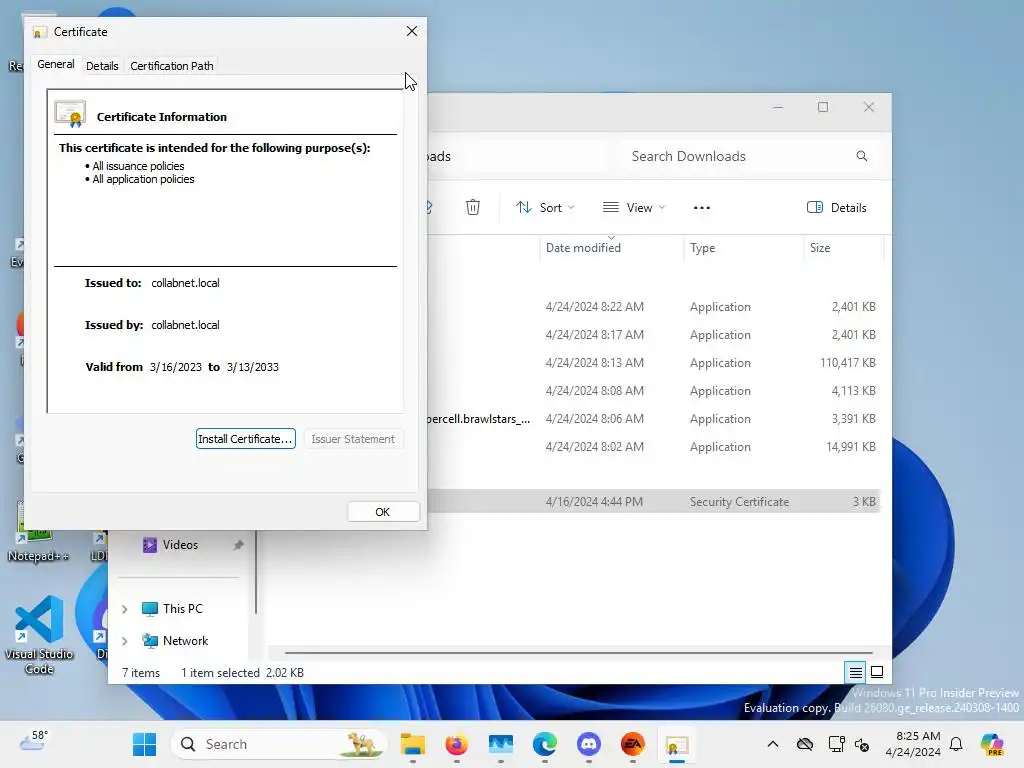Open File Explorer from the taskbar
1024x768 pixels.
(x=413, y=744)
